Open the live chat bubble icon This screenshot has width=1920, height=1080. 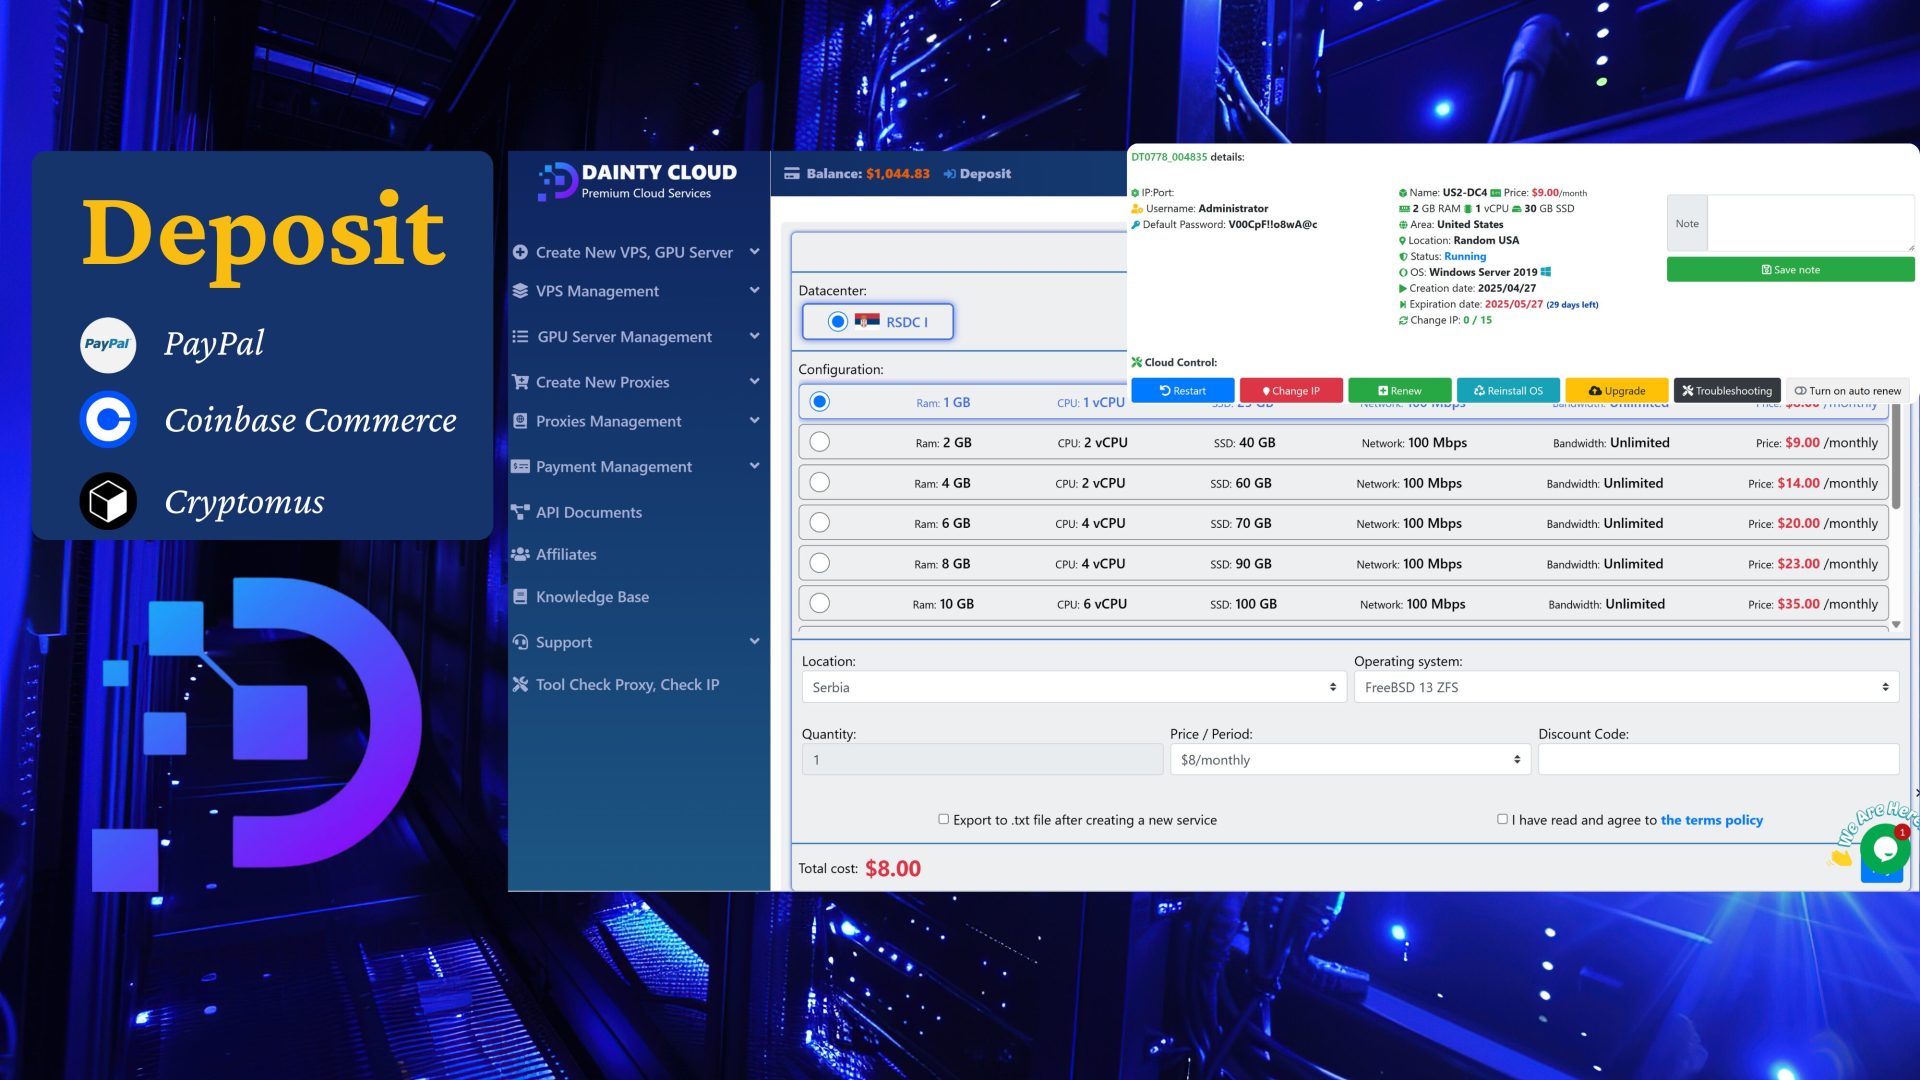pyautogui.click(x=1885, y=849)
